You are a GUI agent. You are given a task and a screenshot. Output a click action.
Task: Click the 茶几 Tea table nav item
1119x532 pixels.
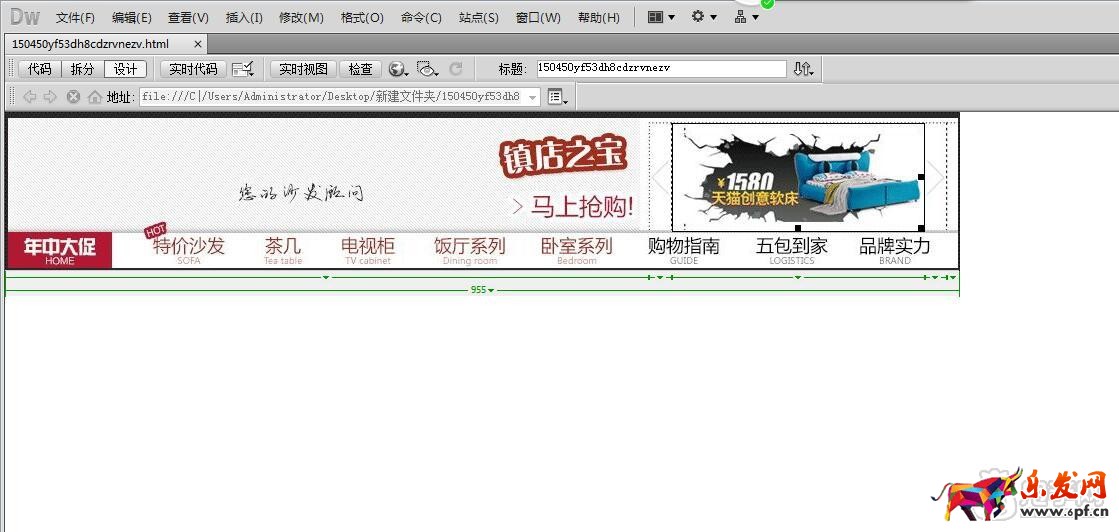coord(283,251)
